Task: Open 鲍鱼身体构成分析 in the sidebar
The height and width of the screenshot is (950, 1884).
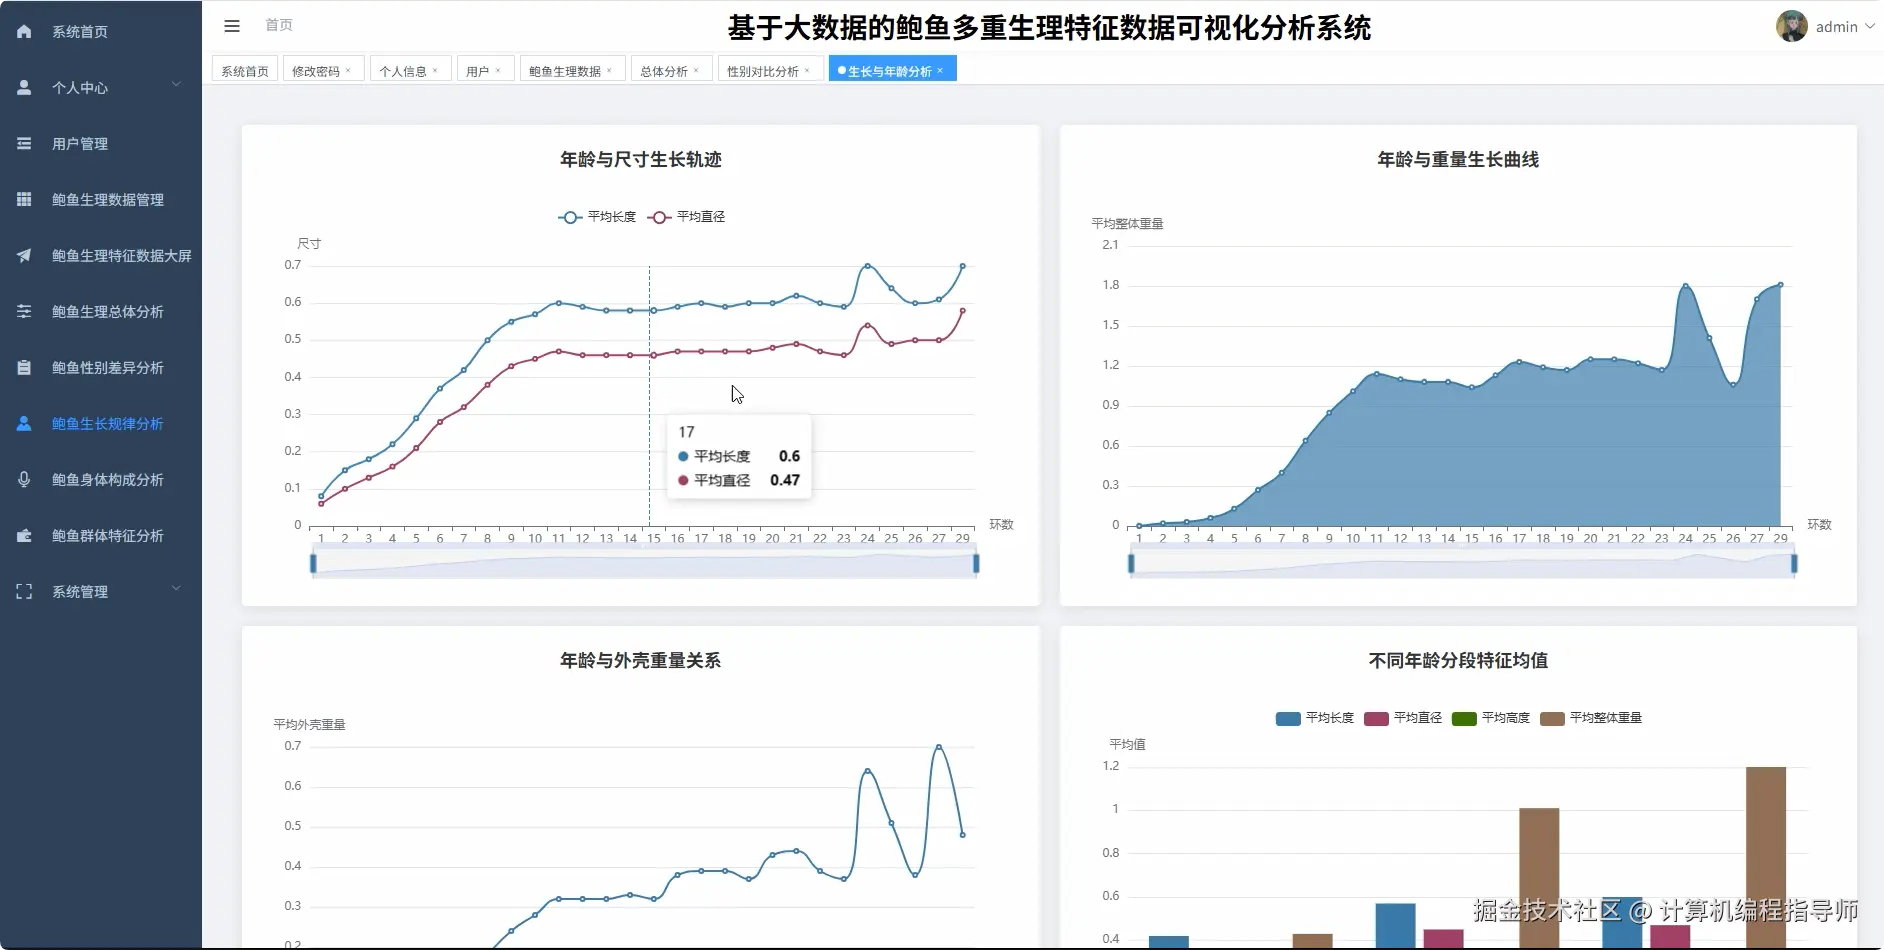Action: [x=101, y=480]
